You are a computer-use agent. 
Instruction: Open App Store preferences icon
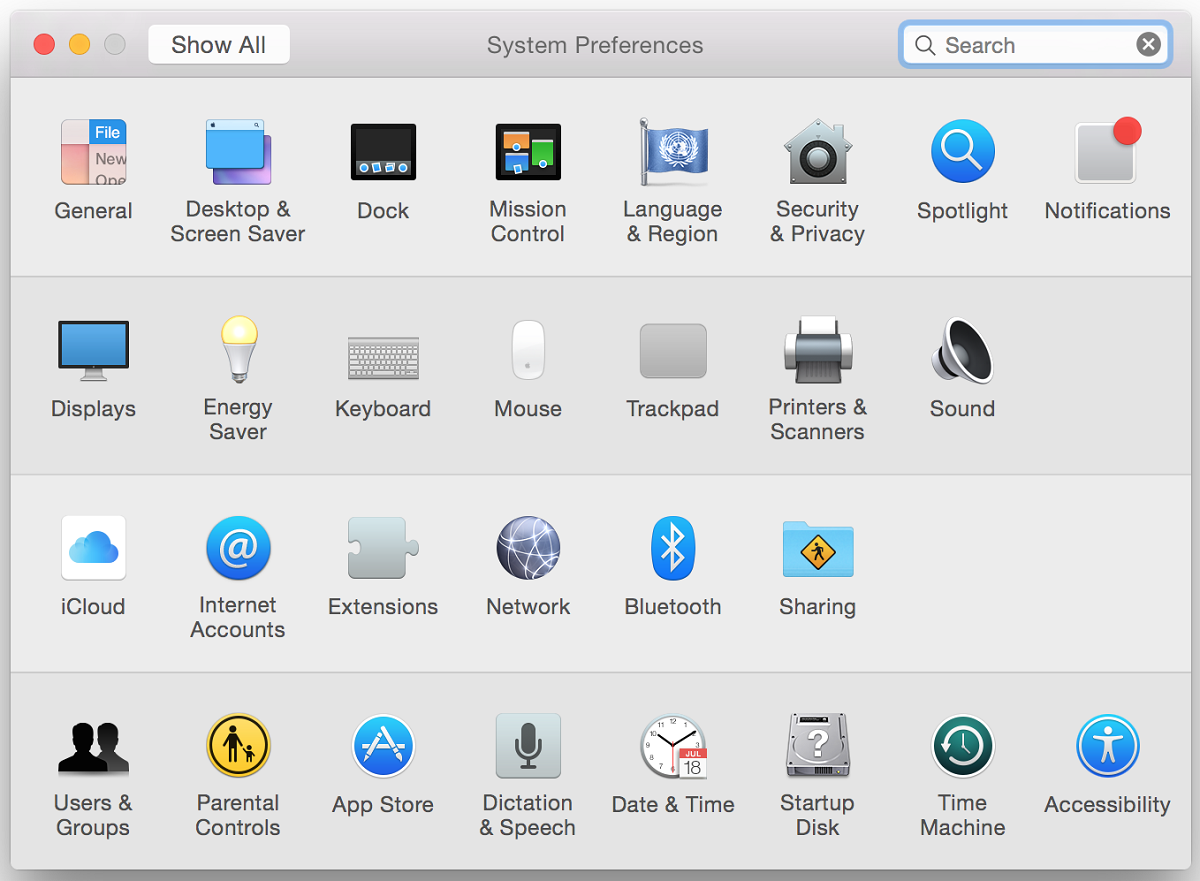click(383, 746)
